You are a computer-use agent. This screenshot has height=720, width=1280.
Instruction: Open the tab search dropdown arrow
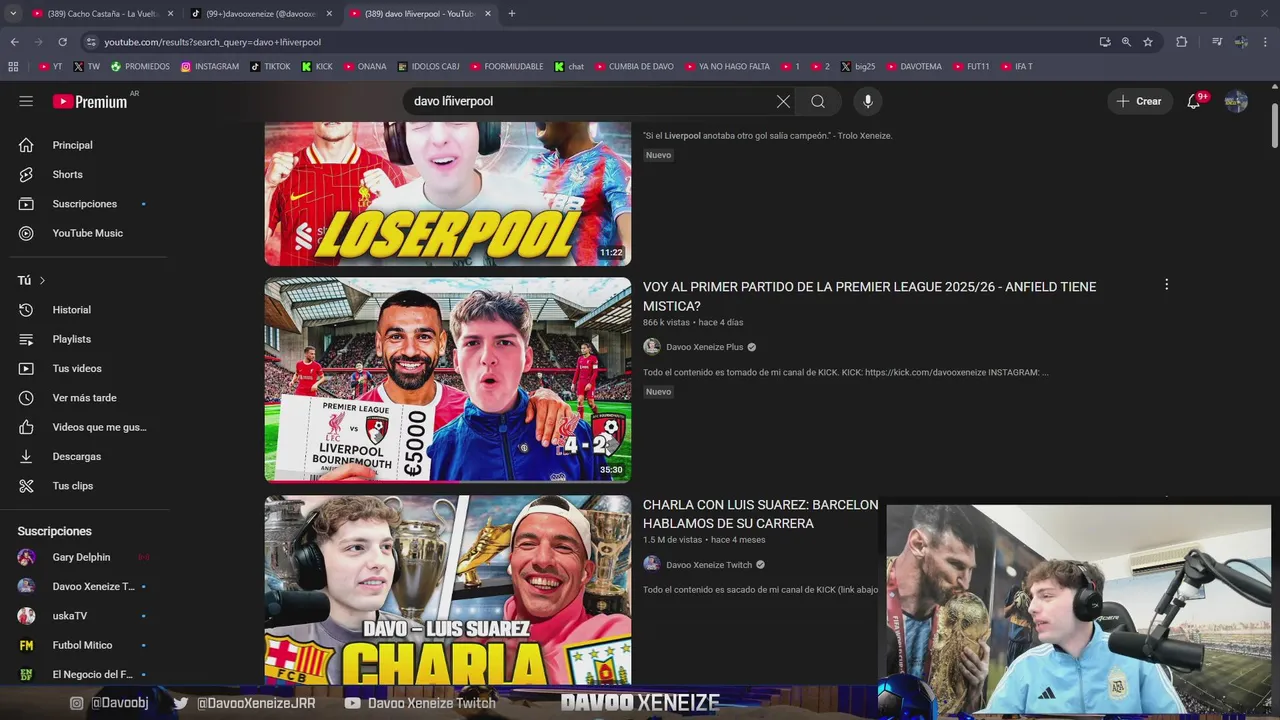point(13,14)
